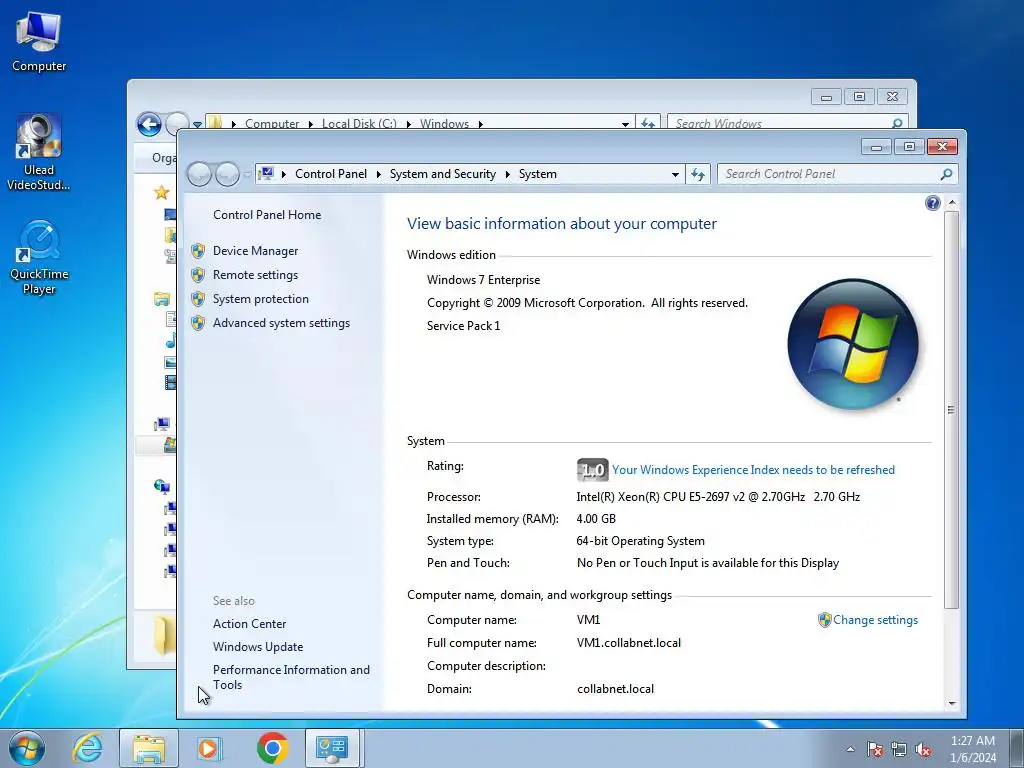Open Performance Information and Tools link
This screenshot has width=1024, height=768.
point(291,677)
